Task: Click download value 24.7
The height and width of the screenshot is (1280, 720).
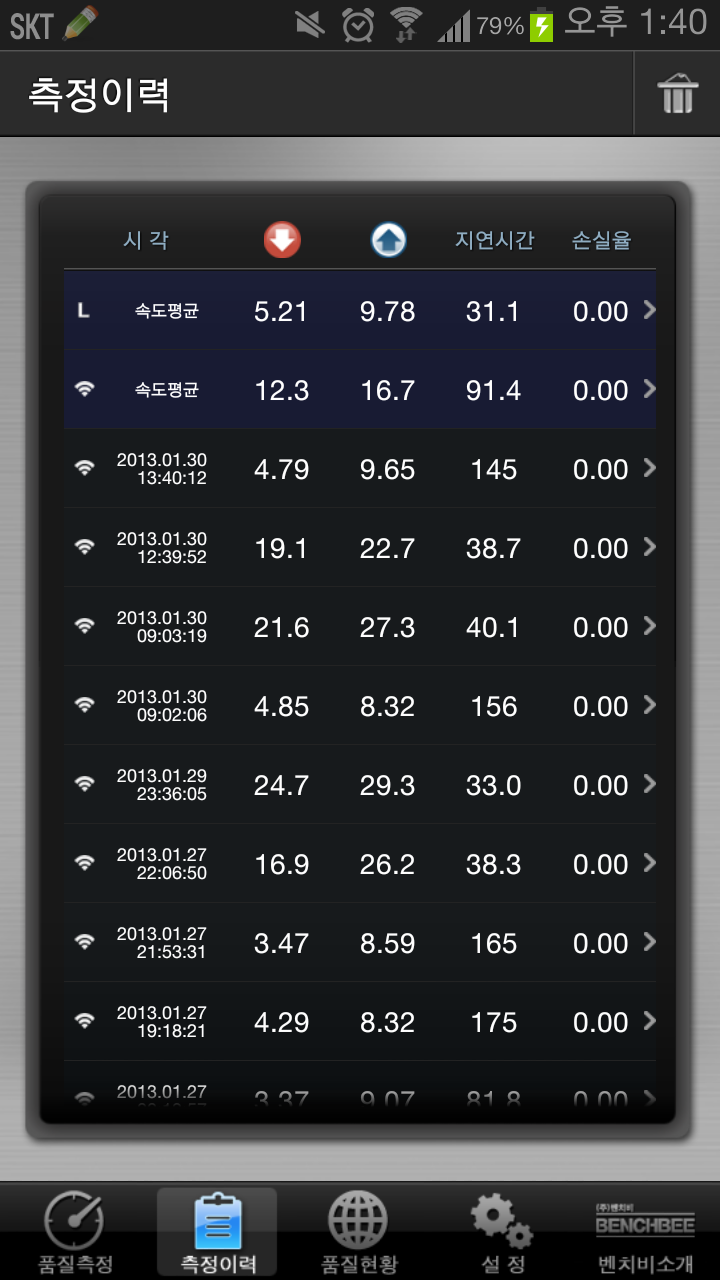Action: click(281, 786)
